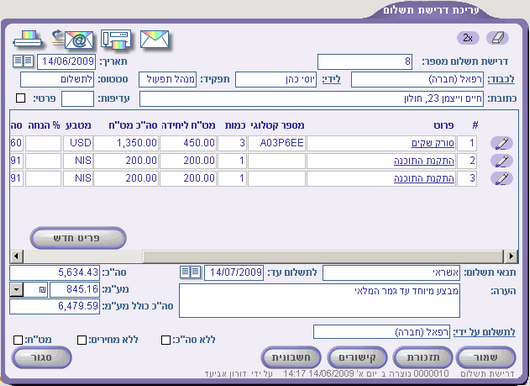Open the currency dropdown next to מע"מ
This screenshot has height=386, width=530.
(16, 290)
